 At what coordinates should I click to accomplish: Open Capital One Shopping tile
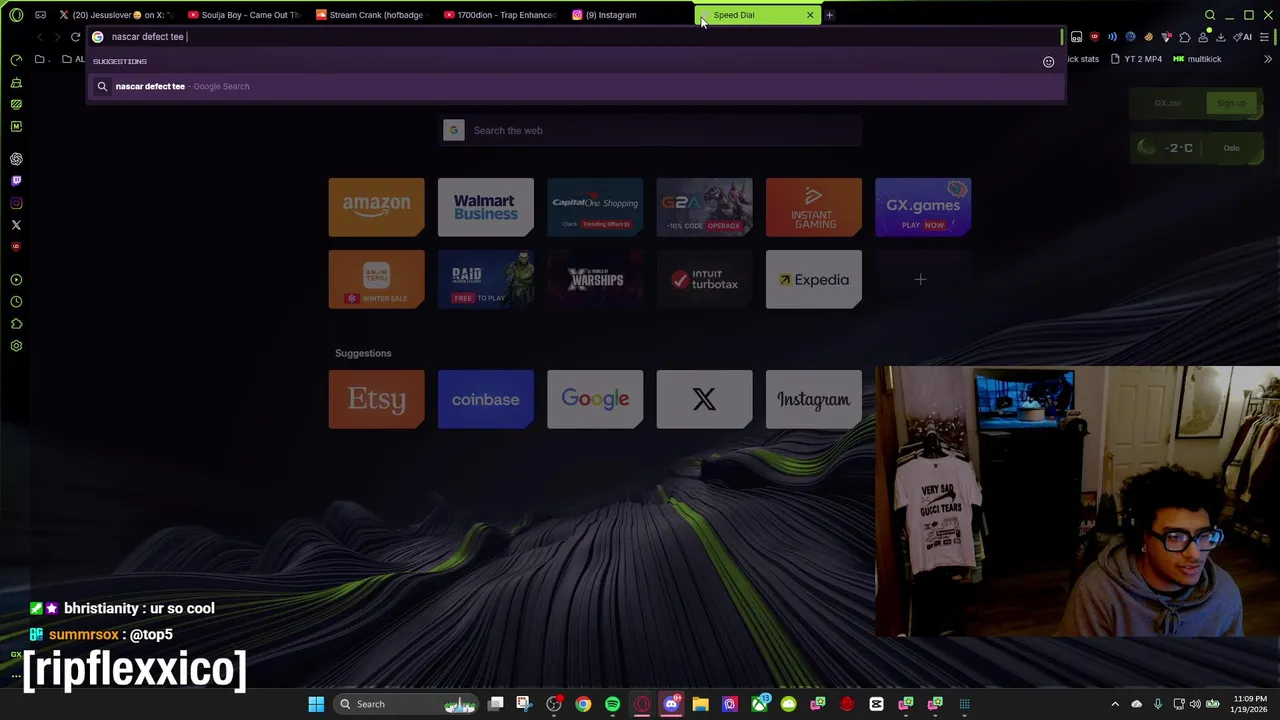coord(595,207)
